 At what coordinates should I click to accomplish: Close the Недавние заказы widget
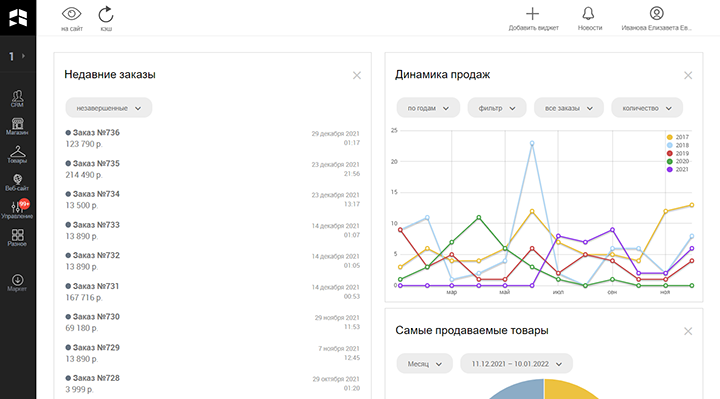[357, 75]
